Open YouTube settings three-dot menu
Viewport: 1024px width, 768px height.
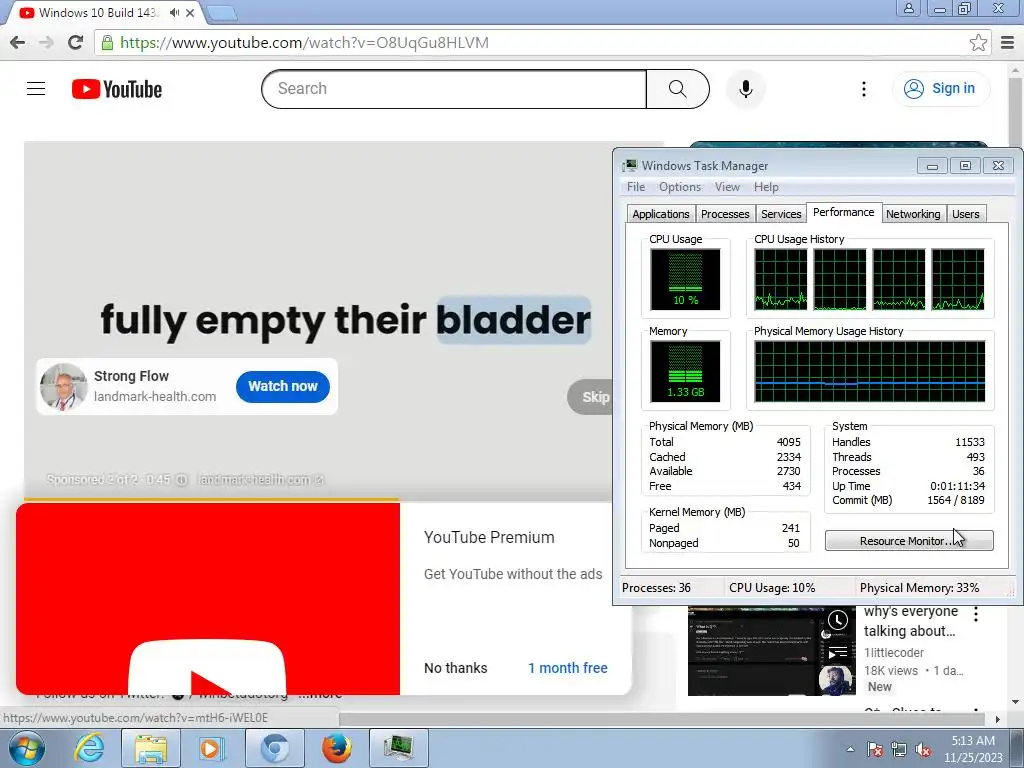863,89
